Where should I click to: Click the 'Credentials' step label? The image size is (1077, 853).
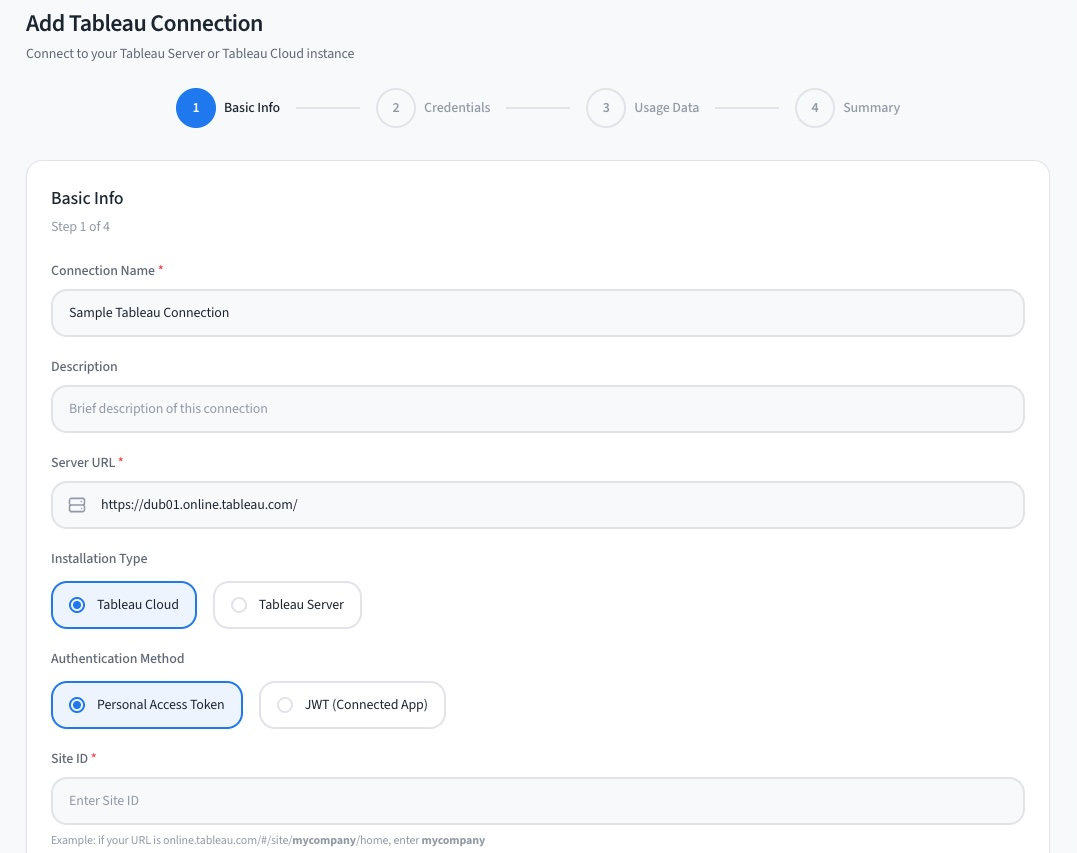point(457,108)
